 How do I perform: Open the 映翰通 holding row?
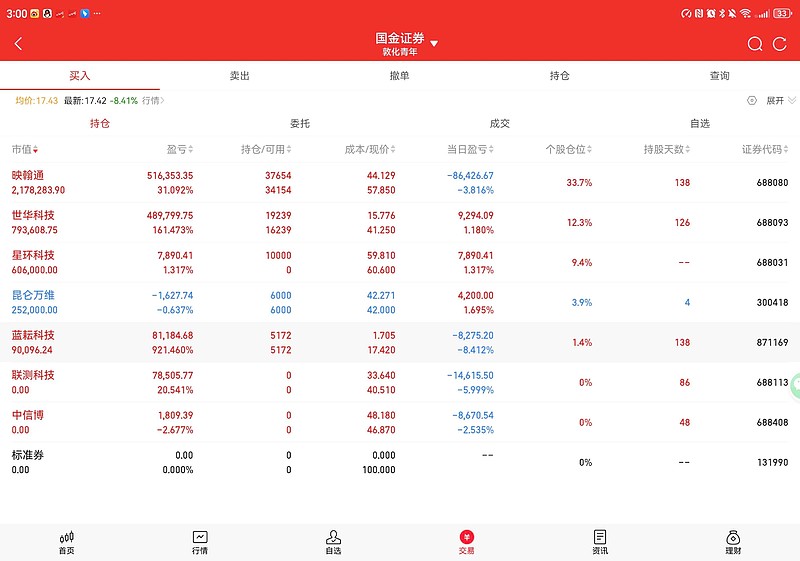400,183
